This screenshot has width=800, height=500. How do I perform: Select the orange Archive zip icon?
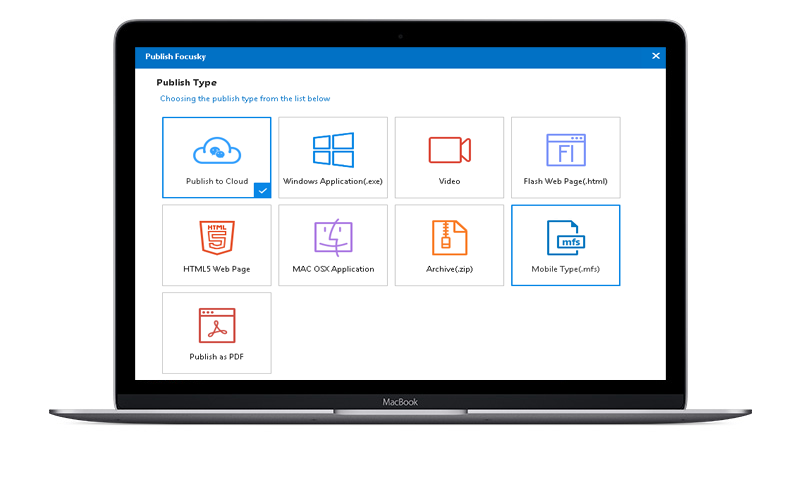(449, 238)
